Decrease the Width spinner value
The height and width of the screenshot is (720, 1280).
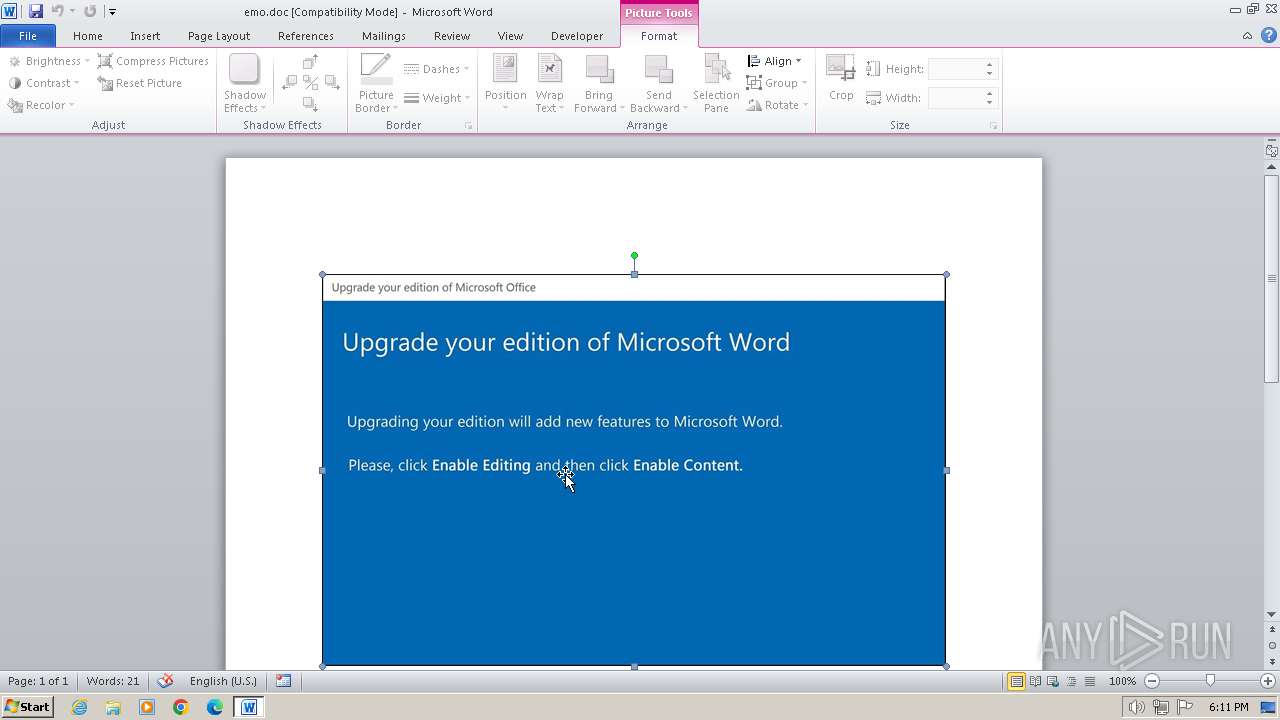[990, 103]
